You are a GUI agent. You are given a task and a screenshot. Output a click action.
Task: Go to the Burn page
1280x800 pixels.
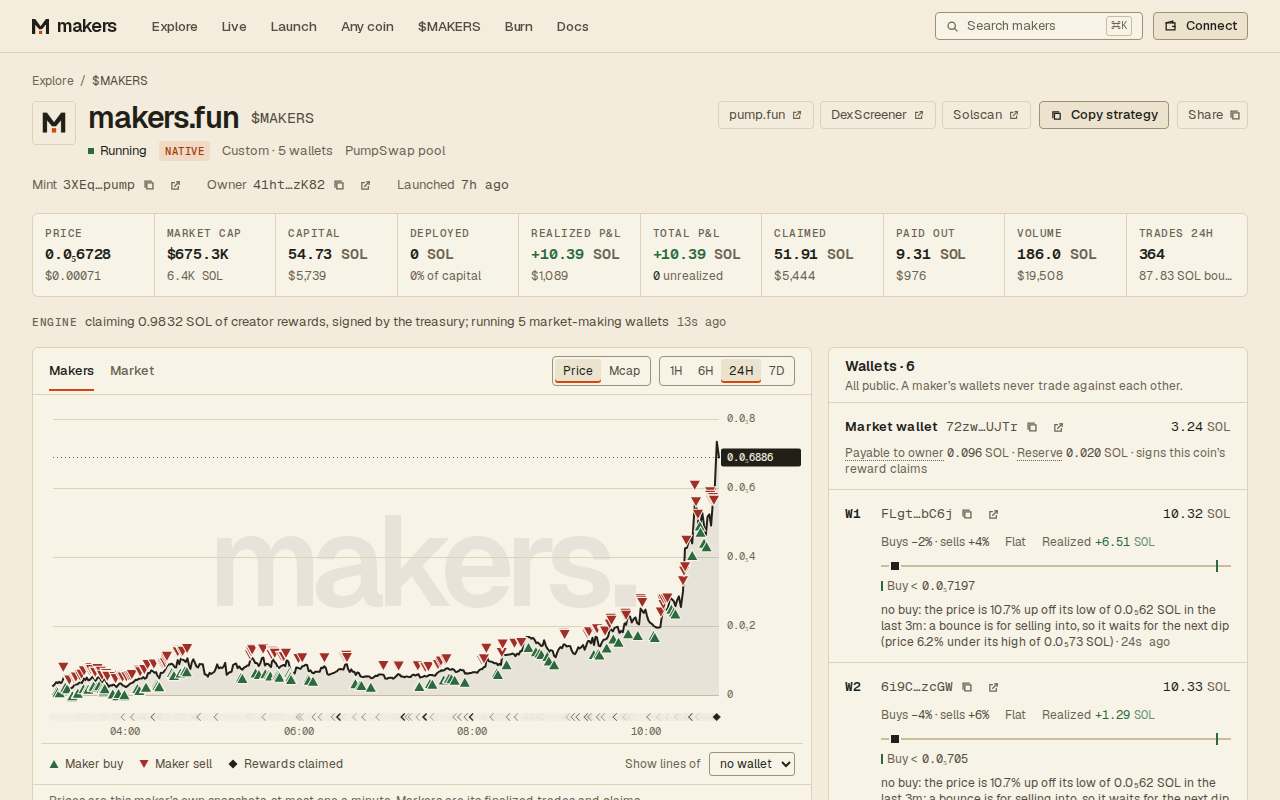click(x=519, y=27)
